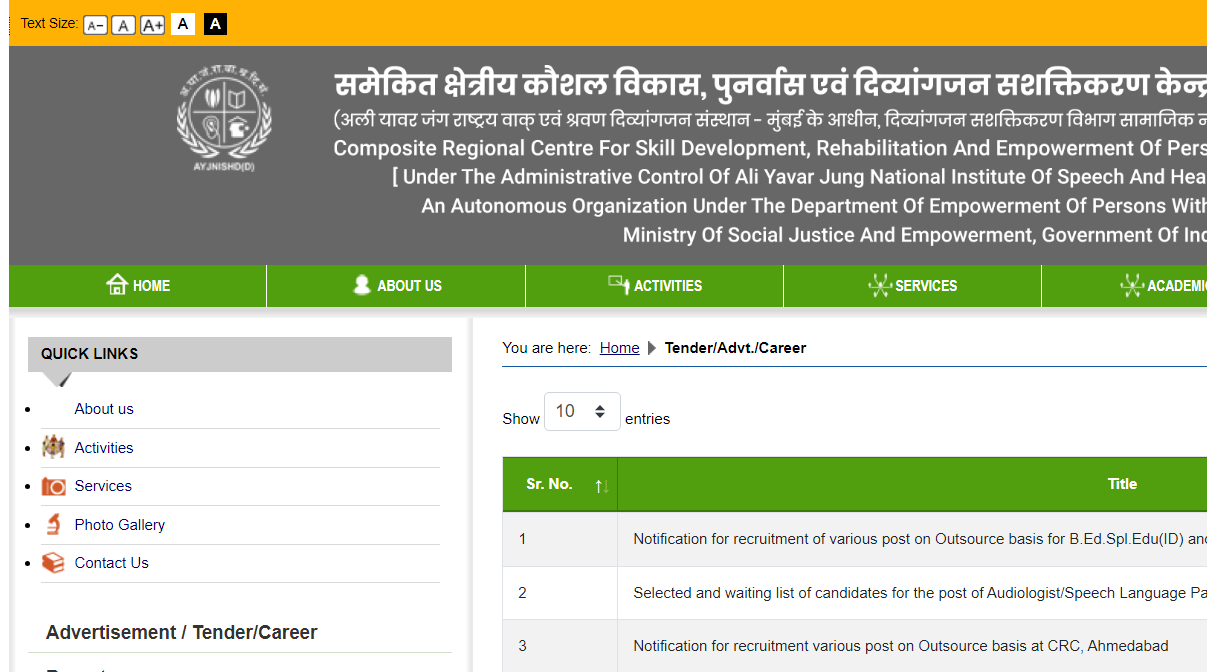
Task: Click the Home breadcrumb link
Action: [619, 348]
